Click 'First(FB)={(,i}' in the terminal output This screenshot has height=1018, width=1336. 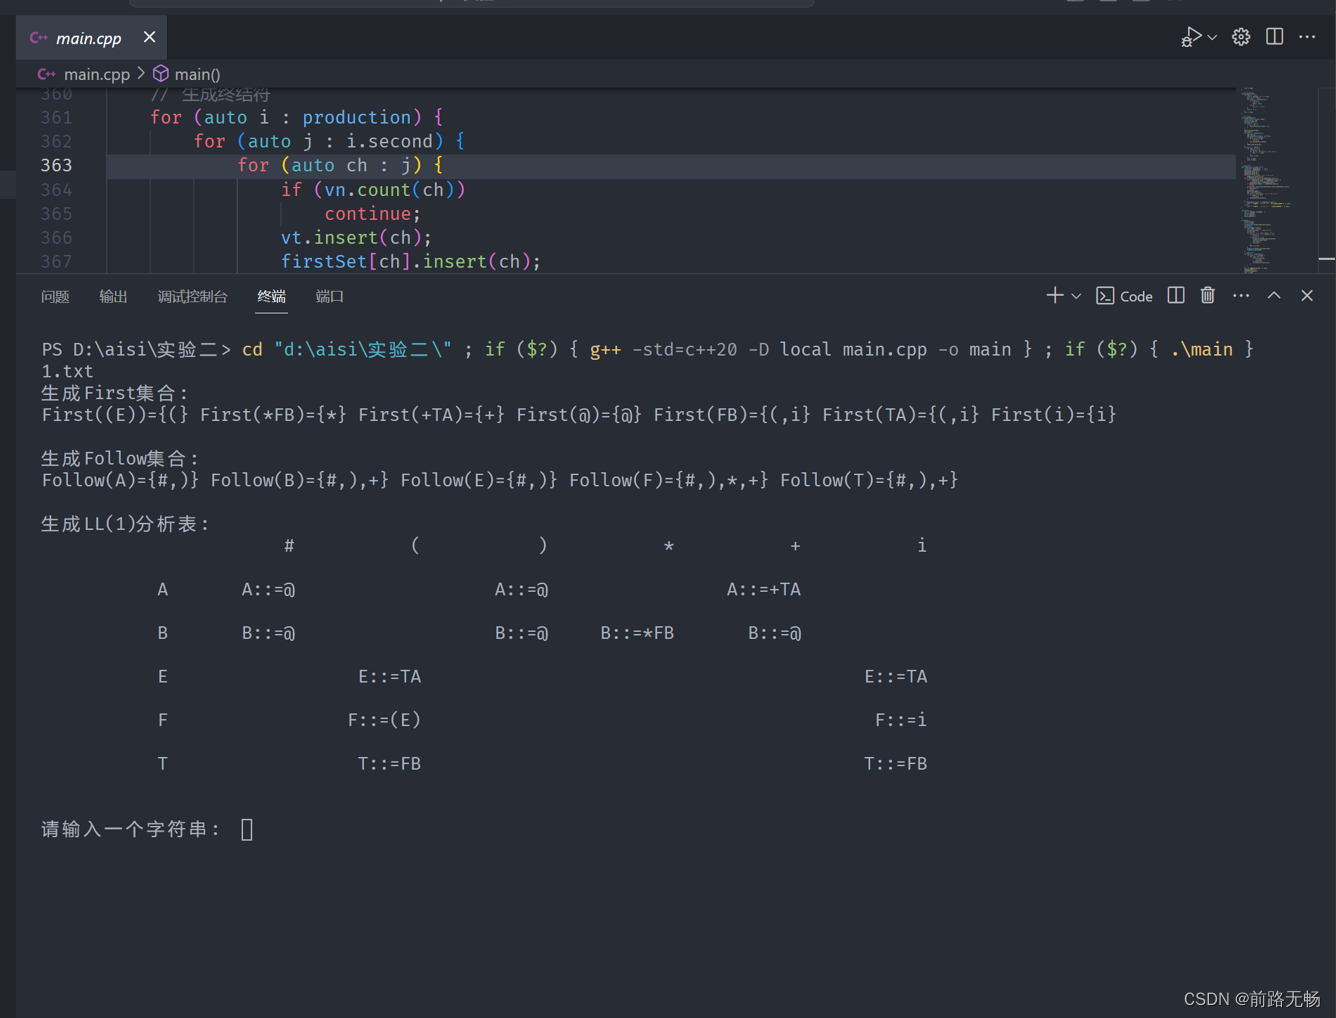(x=732, y=414)
